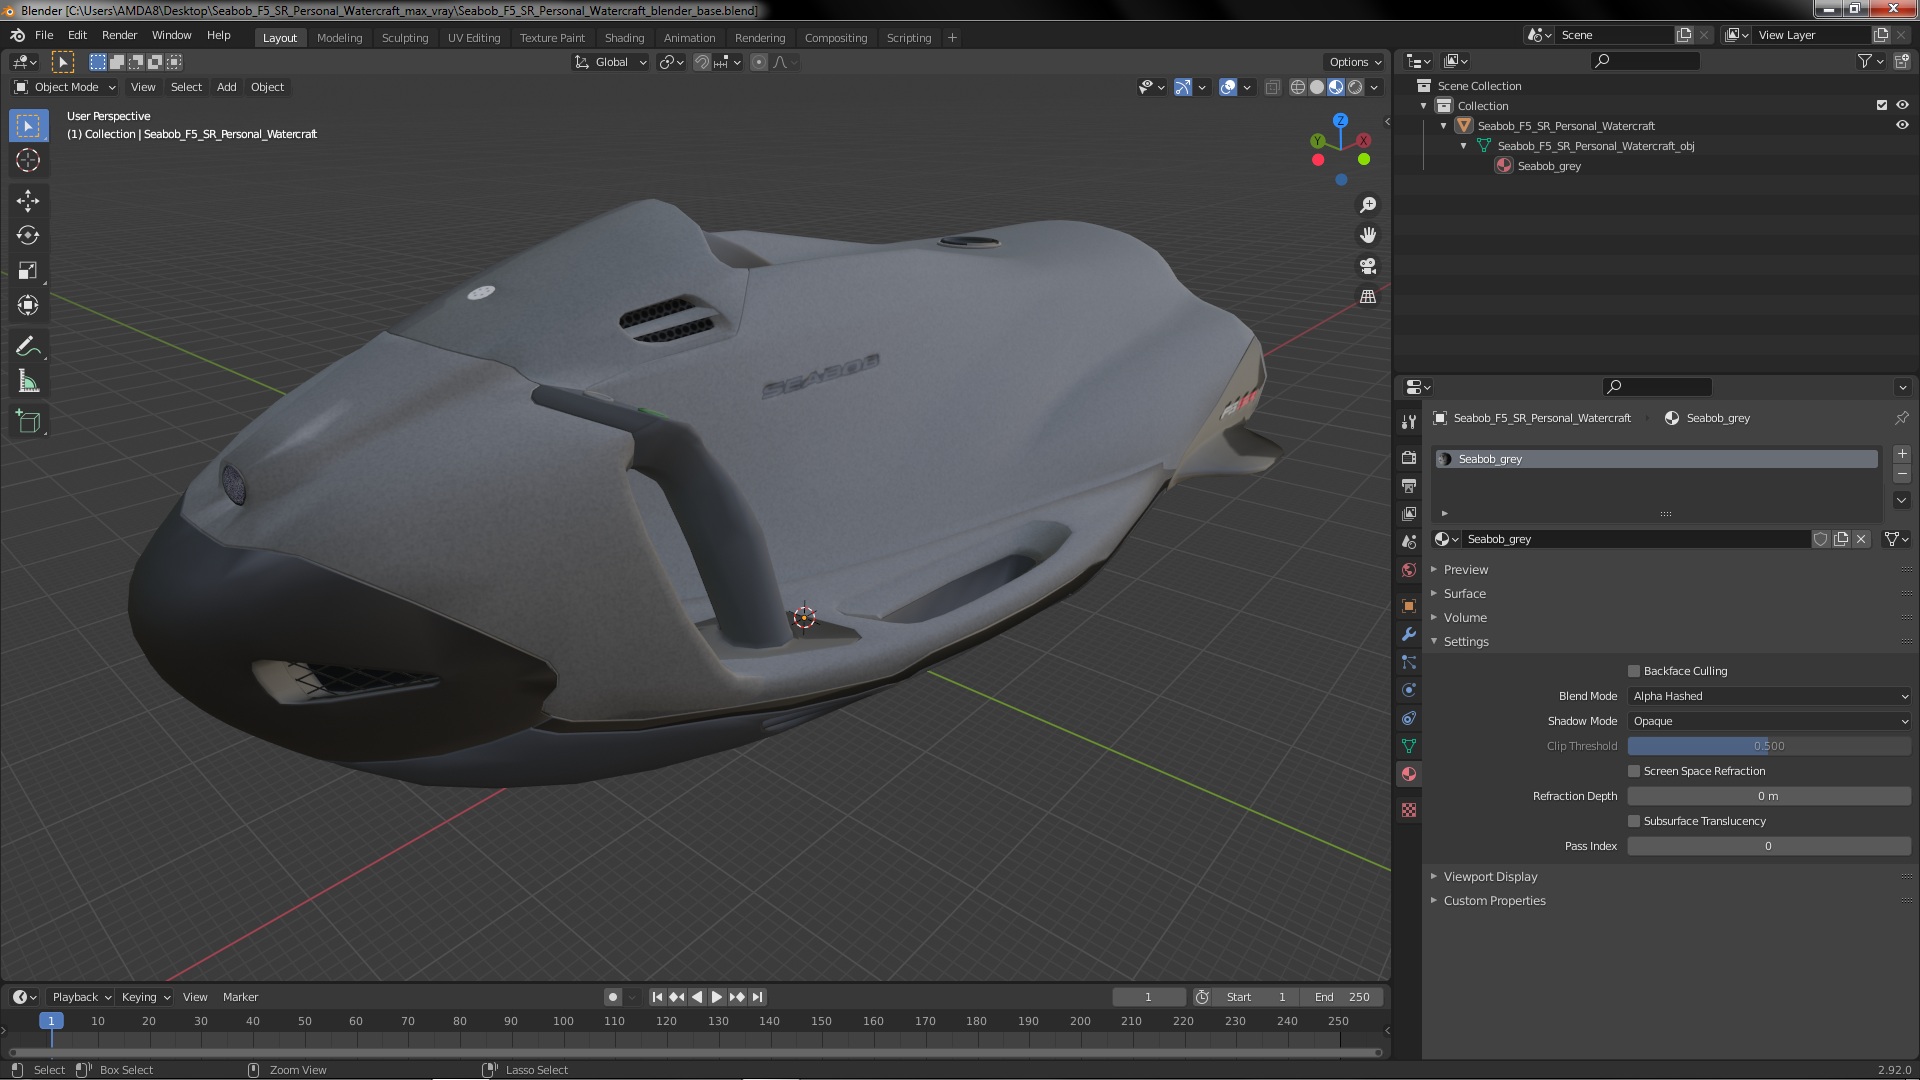Switch to Shading workspace tab
Viewport: 1920px width, 1080px height.
point(624,38)
